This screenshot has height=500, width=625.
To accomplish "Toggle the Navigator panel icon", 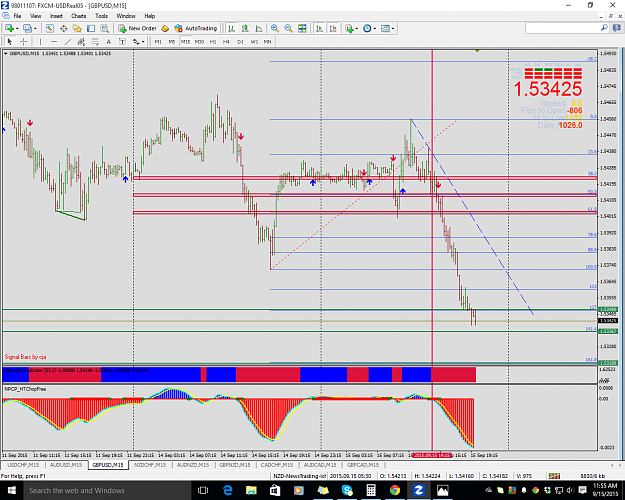I will point(77,28).
